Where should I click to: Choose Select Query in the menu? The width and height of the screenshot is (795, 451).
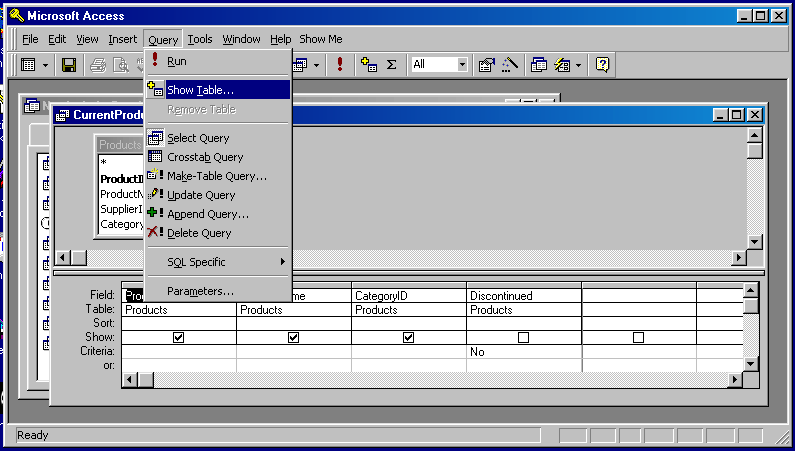click(218, 138)
